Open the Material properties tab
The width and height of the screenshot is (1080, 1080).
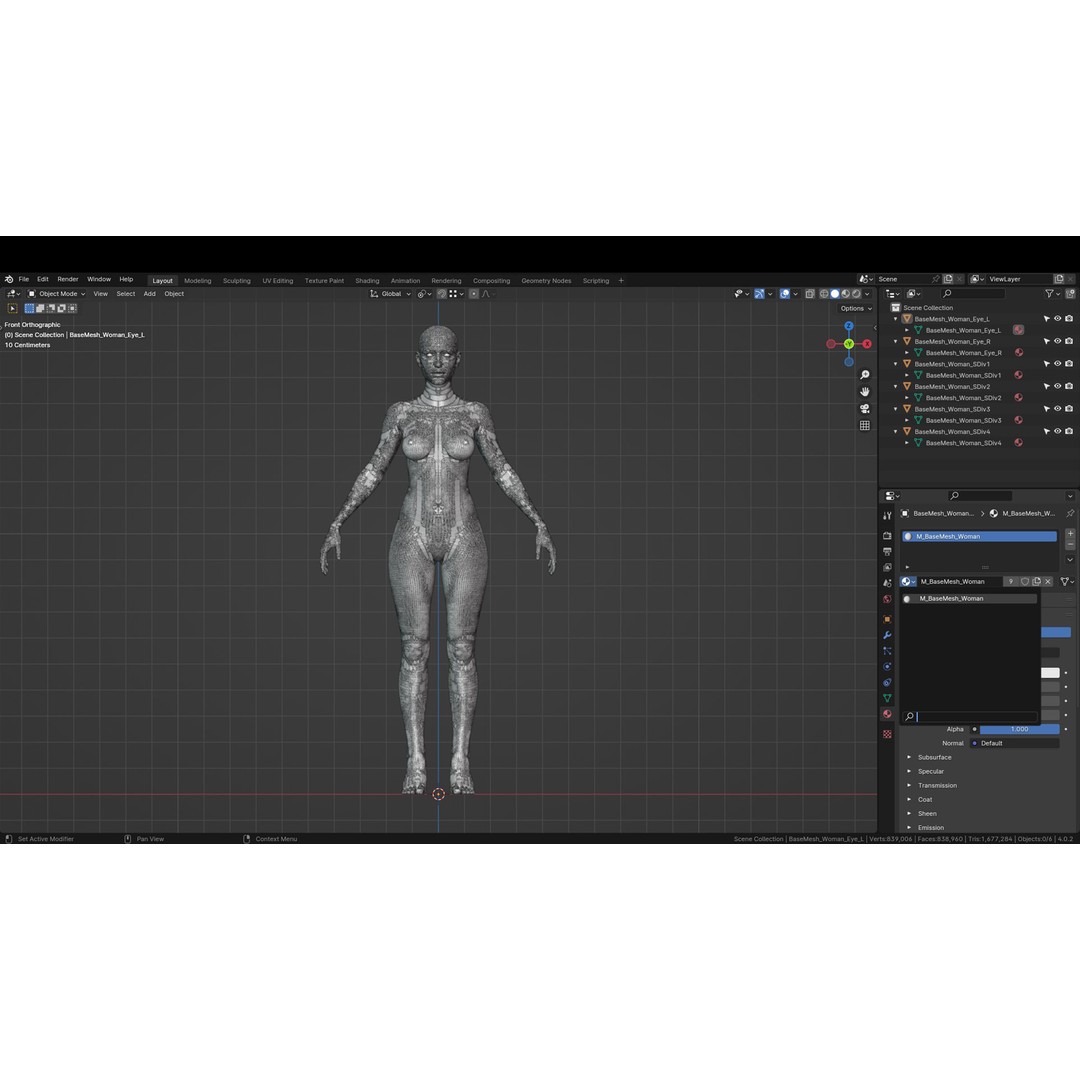click(x=887, y=714)
